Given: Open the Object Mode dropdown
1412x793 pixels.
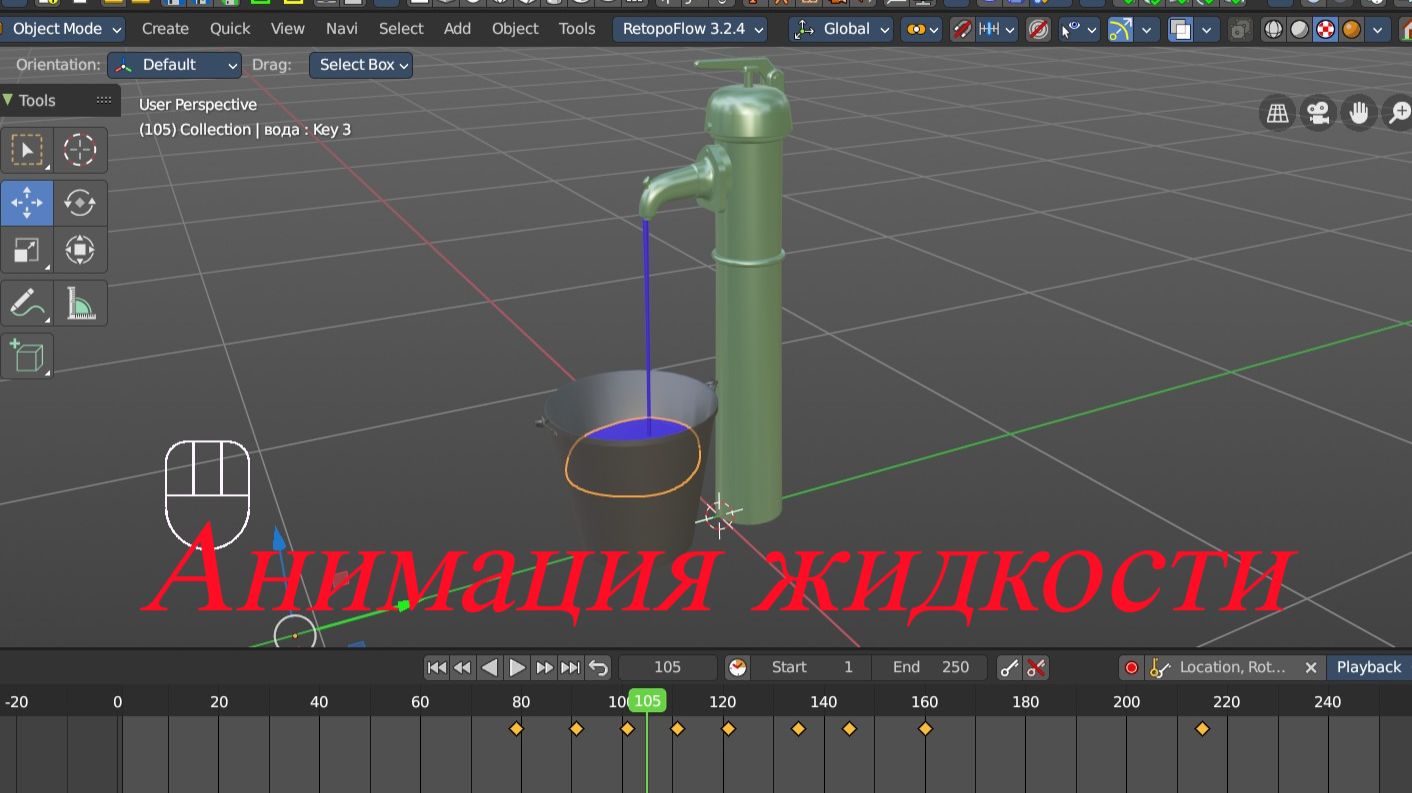Looking at the screenshot, I should (62, 29).
